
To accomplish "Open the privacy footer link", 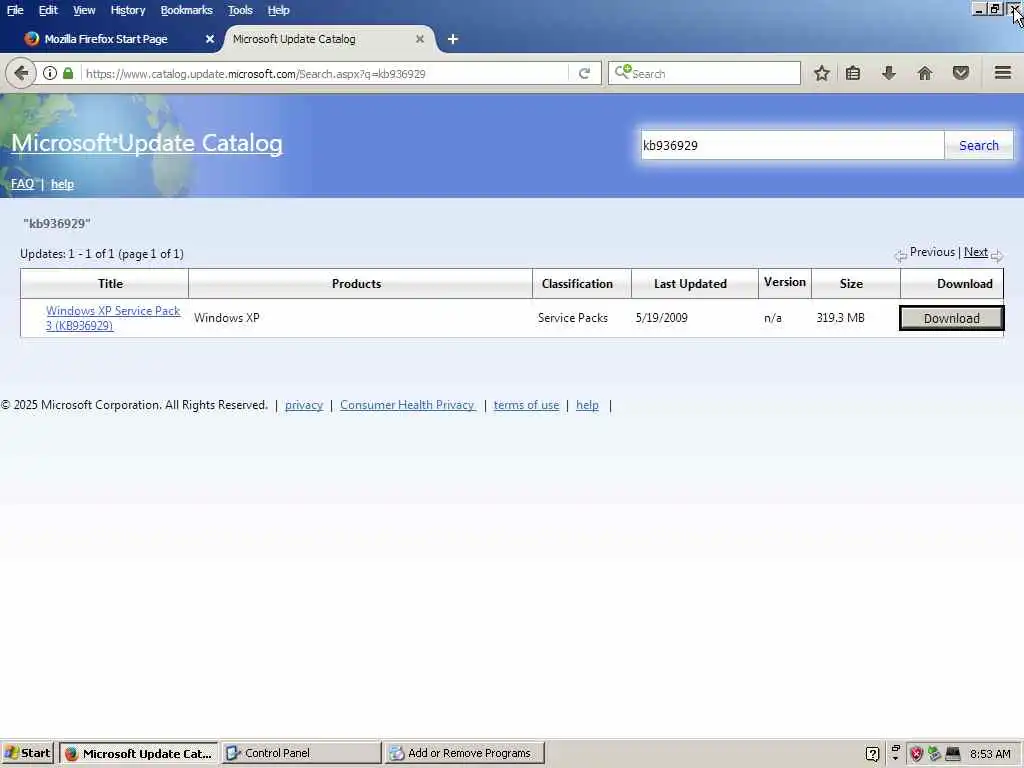I will click(304, 405).
